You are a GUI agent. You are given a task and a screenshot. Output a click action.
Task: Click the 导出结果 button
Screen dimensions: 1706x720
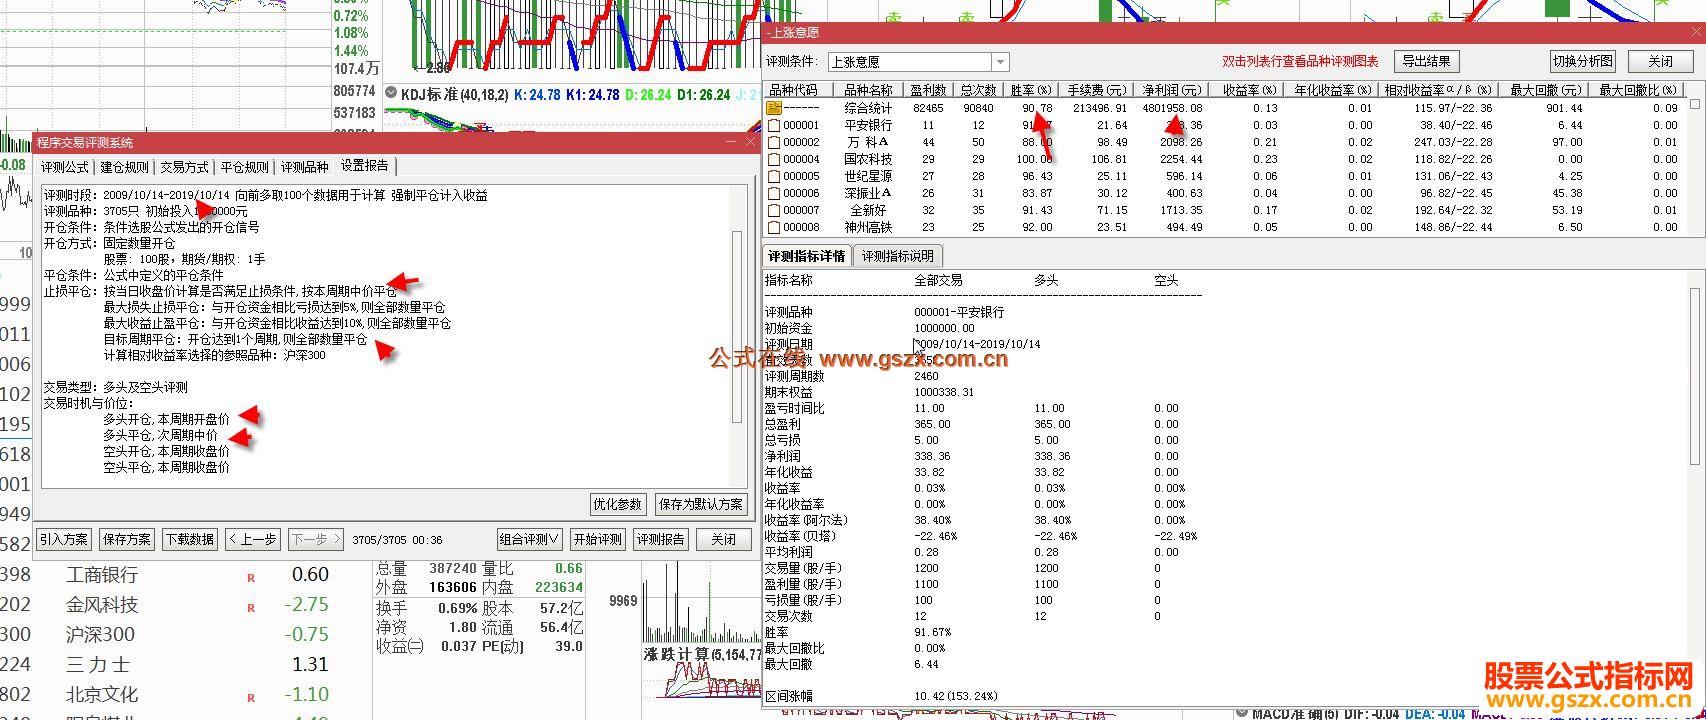click(1426, 61)
